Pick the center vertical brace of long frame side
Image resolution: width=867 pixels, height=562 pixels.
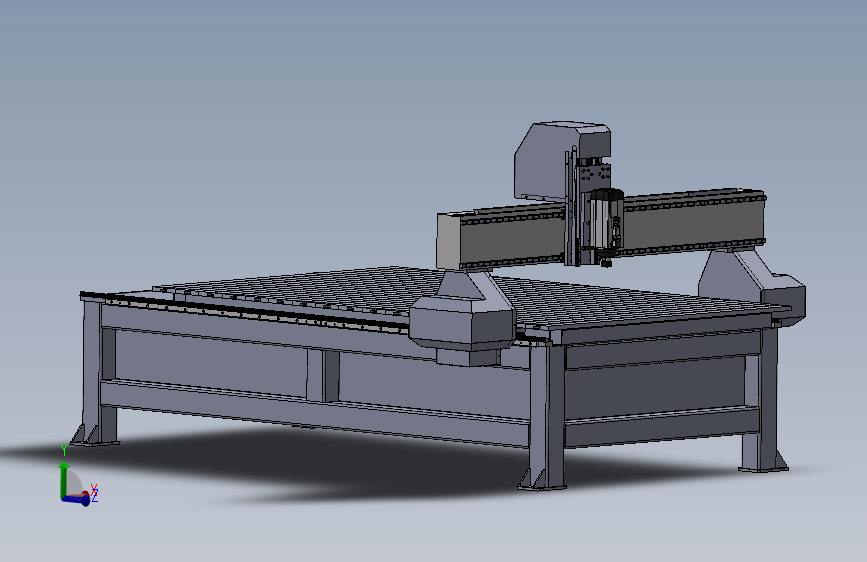[x=323, y=375]
